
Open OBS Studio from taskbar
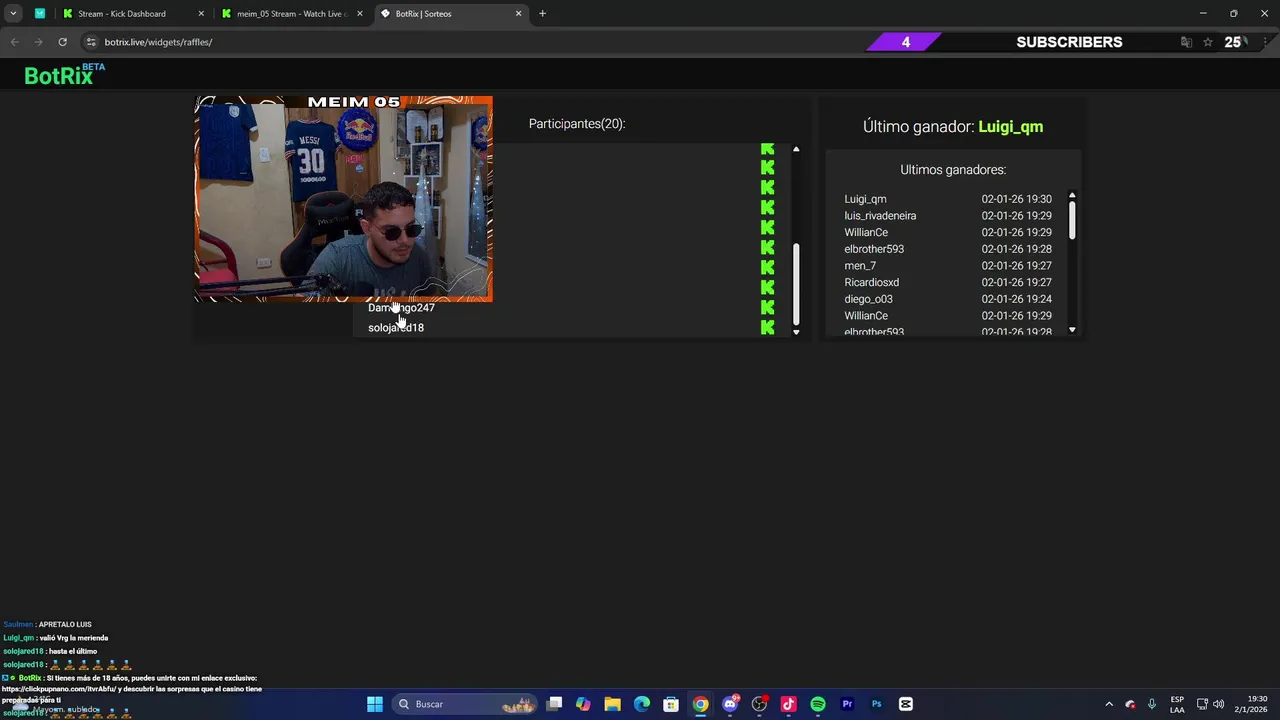759,704
